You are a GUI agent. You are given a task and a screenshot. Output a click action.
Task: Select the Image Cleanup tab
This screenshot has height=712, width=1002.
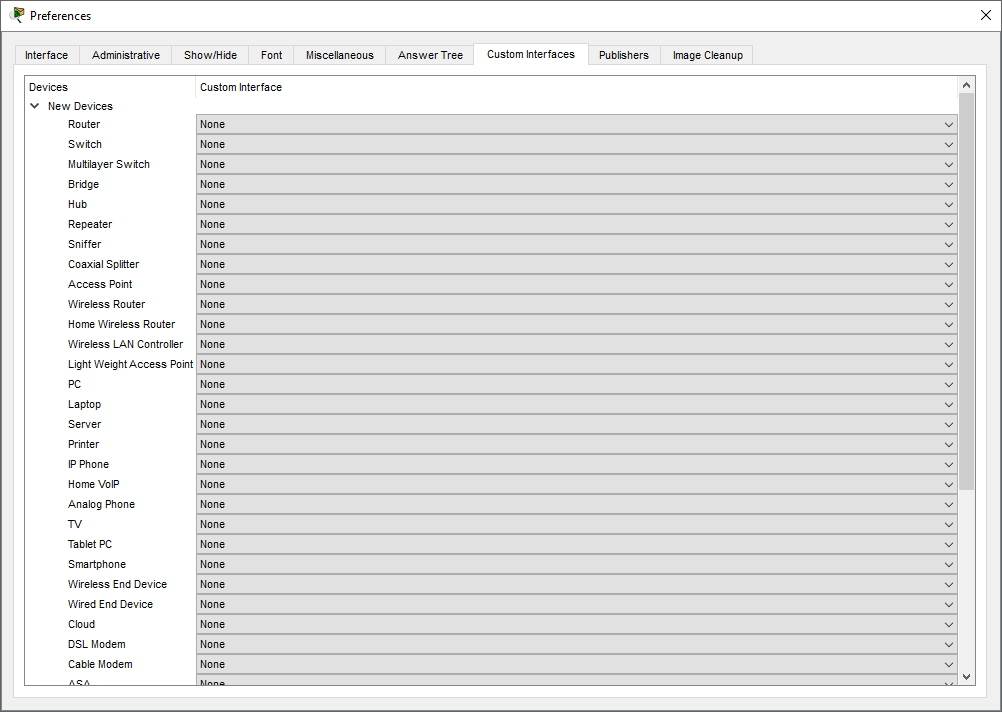click(707, 56)
